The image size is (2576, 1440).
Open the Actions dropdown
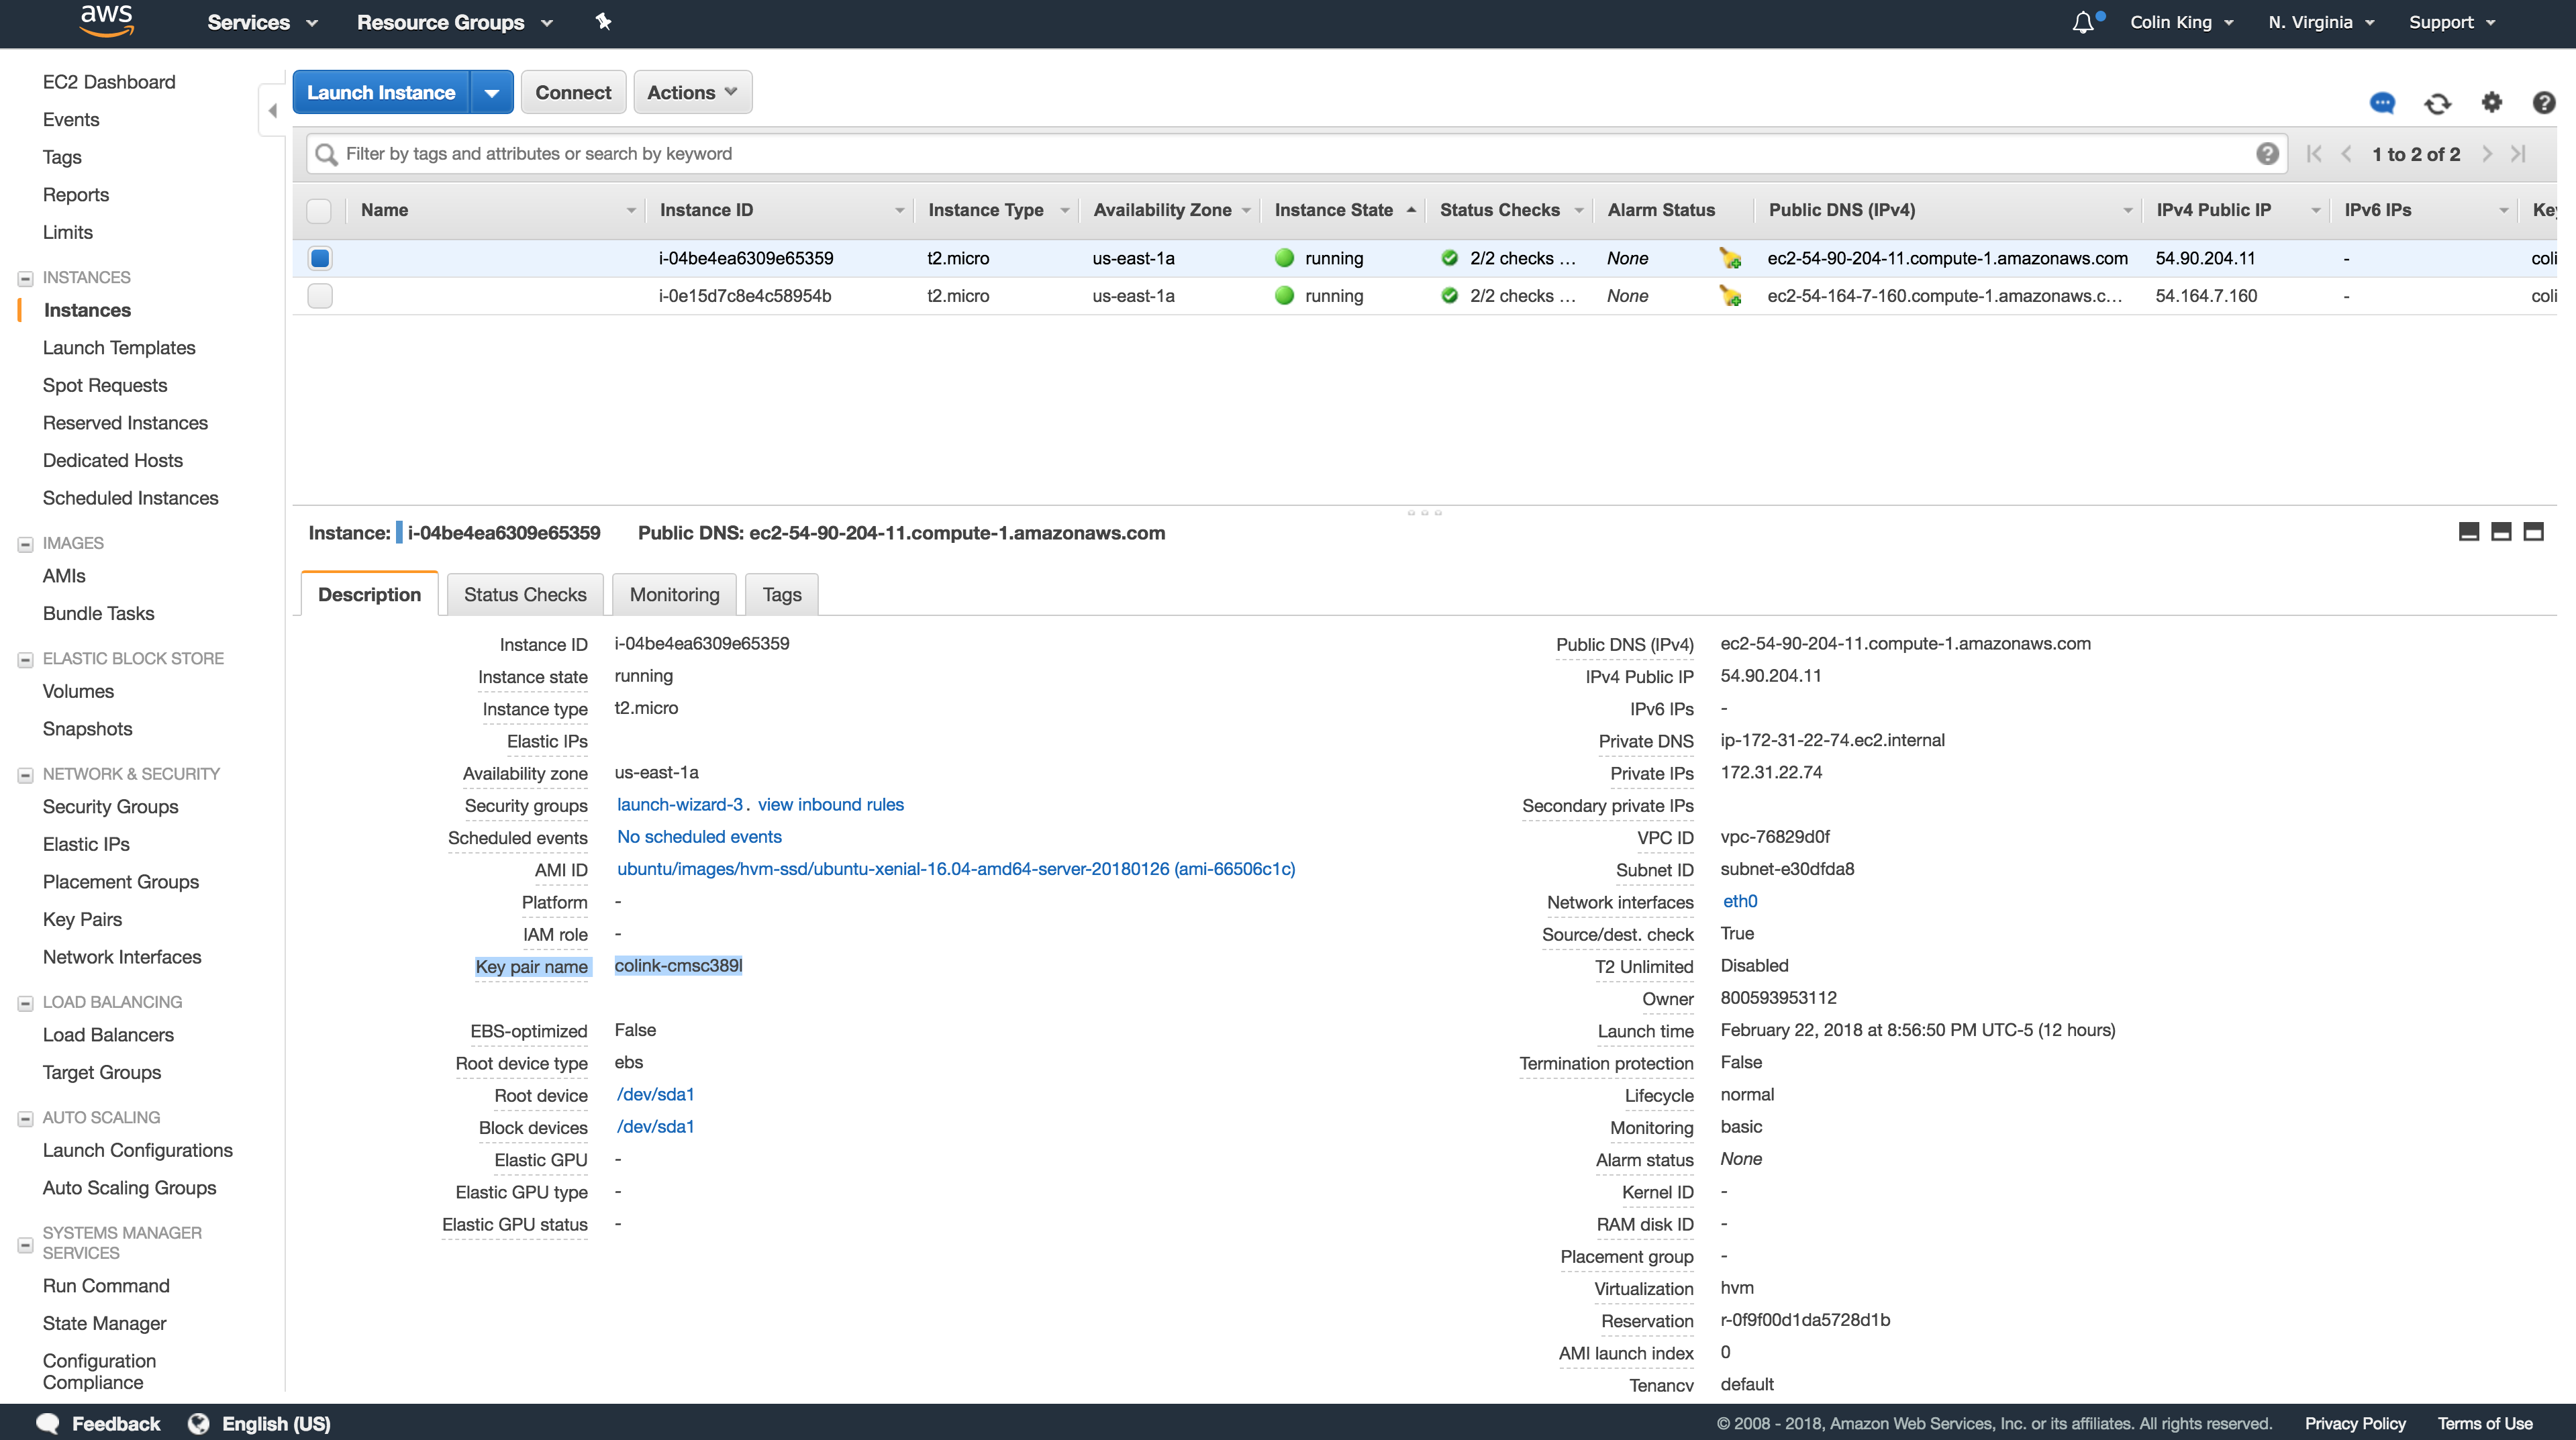pos(692,92)
